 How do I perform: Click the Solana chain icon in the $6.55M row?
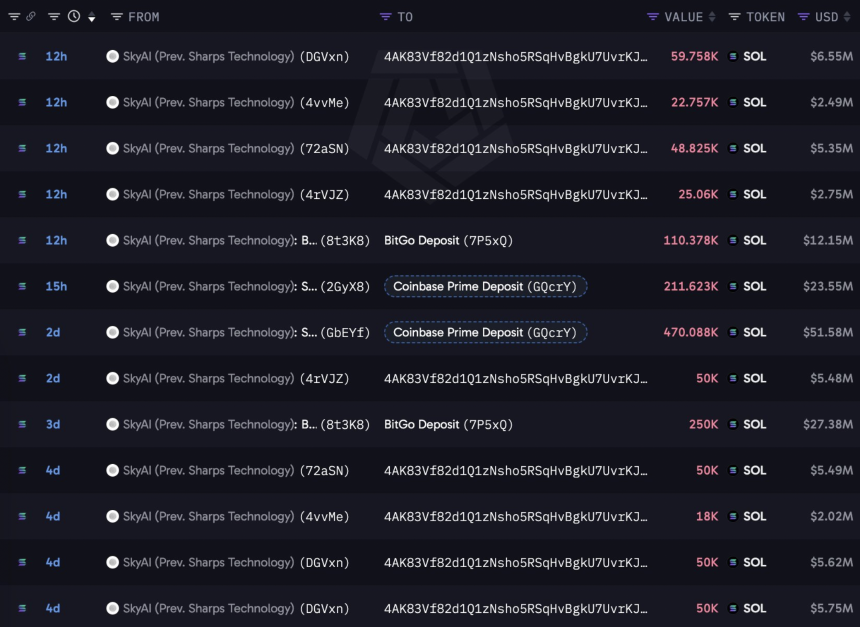(22, 57)
